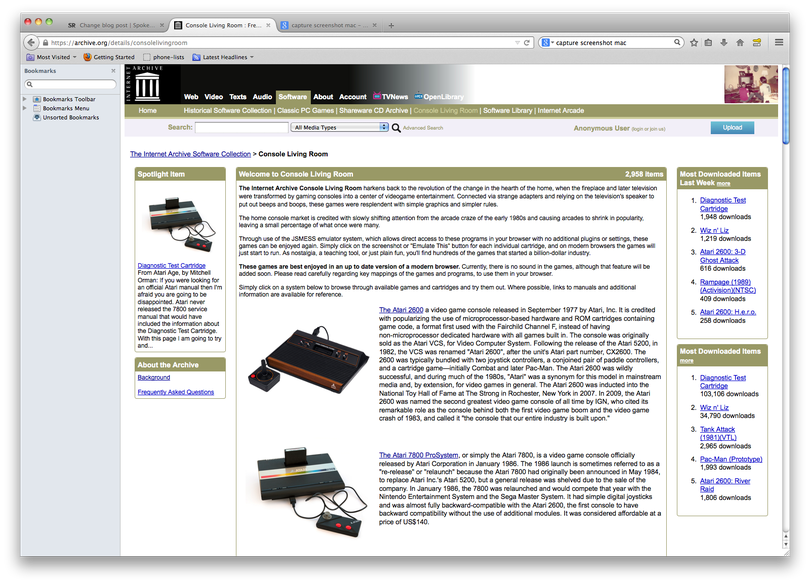Open the Internet Arcade link

click(x=560, y=111)
